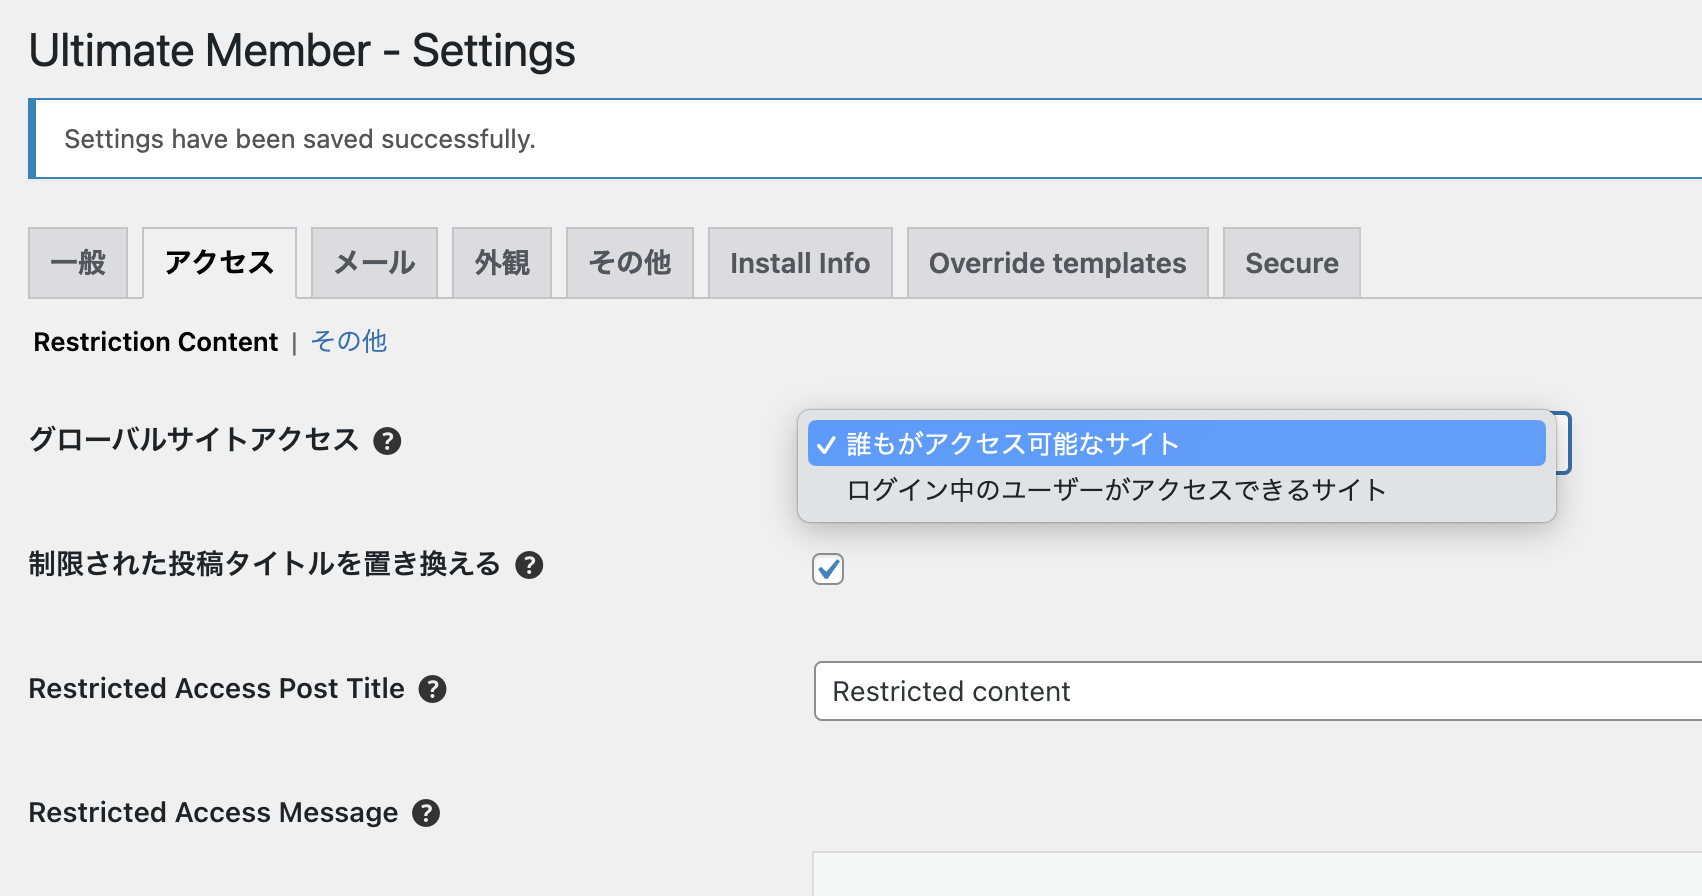Select Restriction Content sub-section
Image resolution: width=1702 pixels, height=896 pixels.
point(156,342)
